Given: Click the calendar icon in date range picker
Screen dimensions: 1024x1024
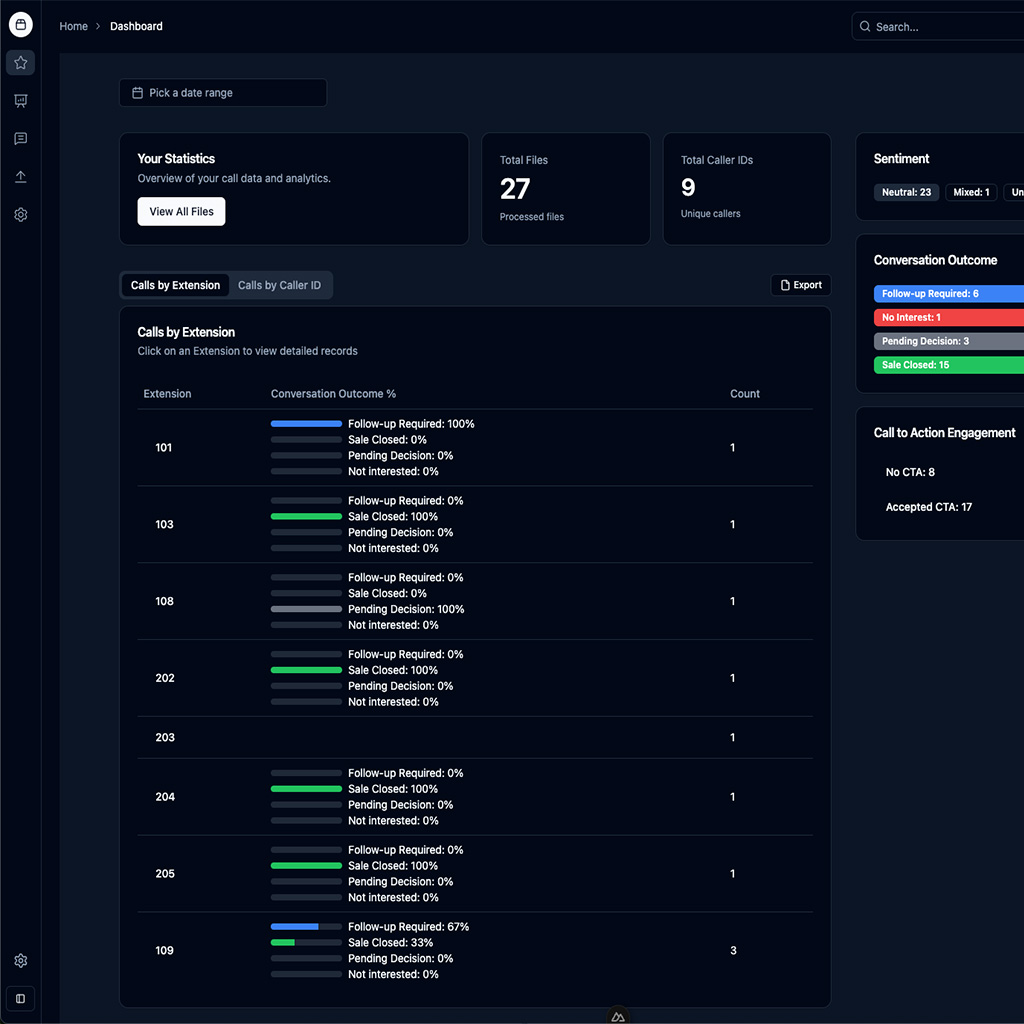Looking at the screenshot, I should 136,92.
